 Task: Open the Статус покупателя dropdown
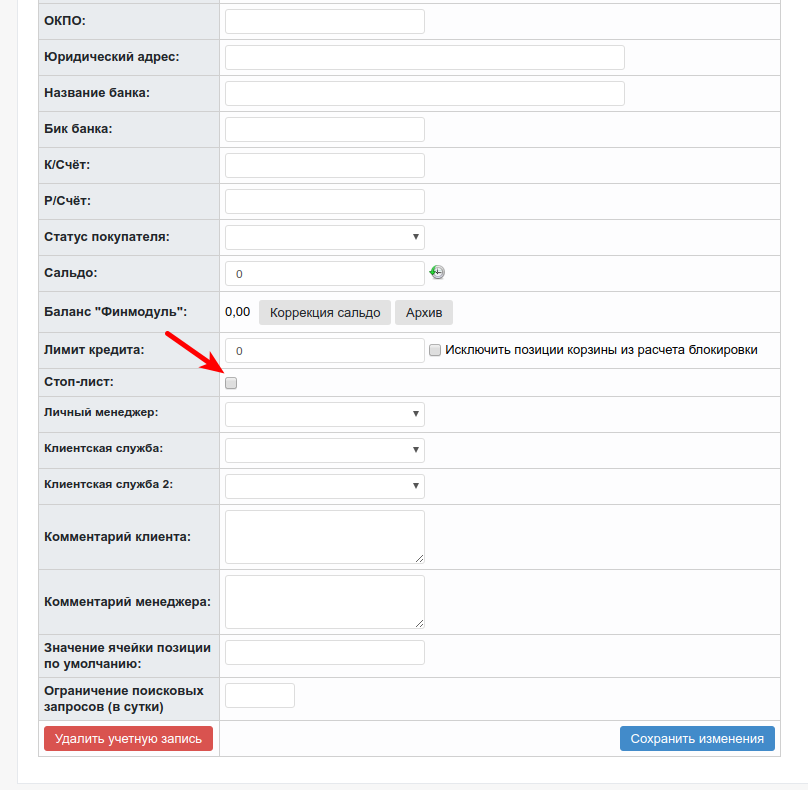point(324,236)
